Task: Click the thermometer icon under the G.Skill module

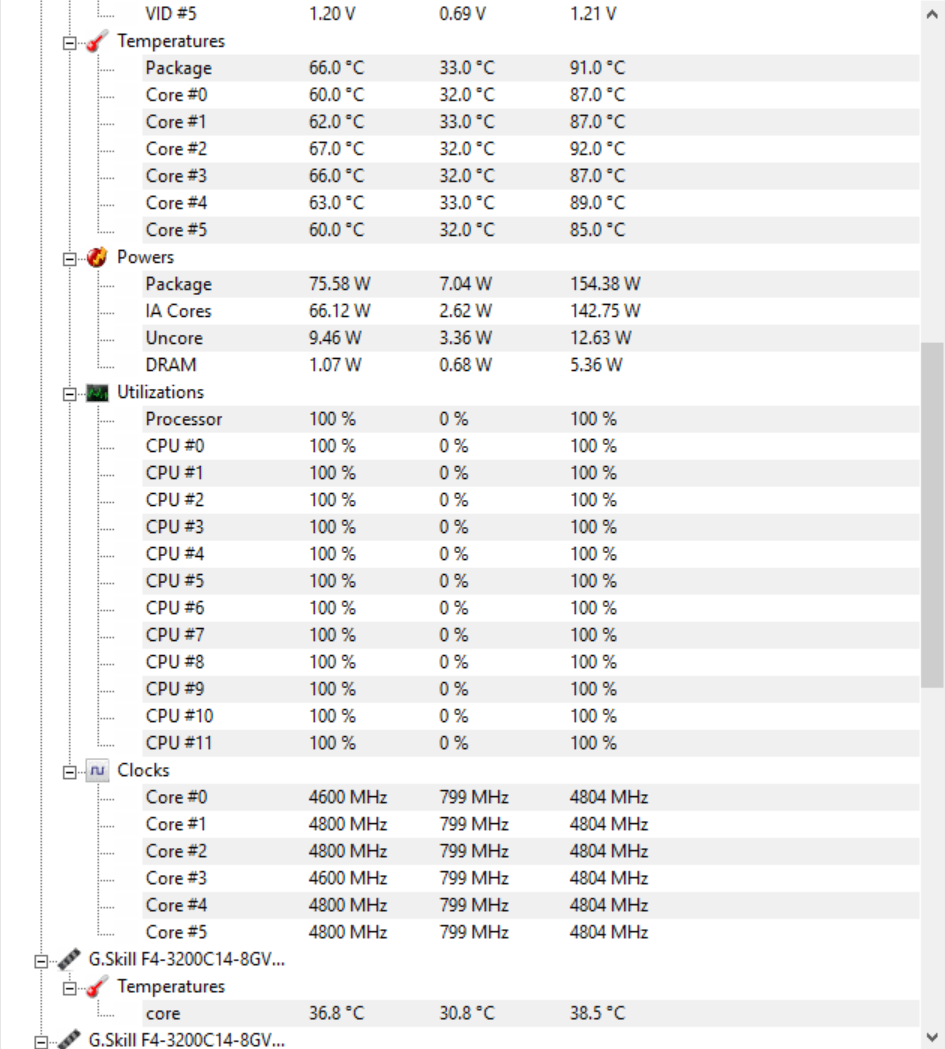Action: point(99,987)
